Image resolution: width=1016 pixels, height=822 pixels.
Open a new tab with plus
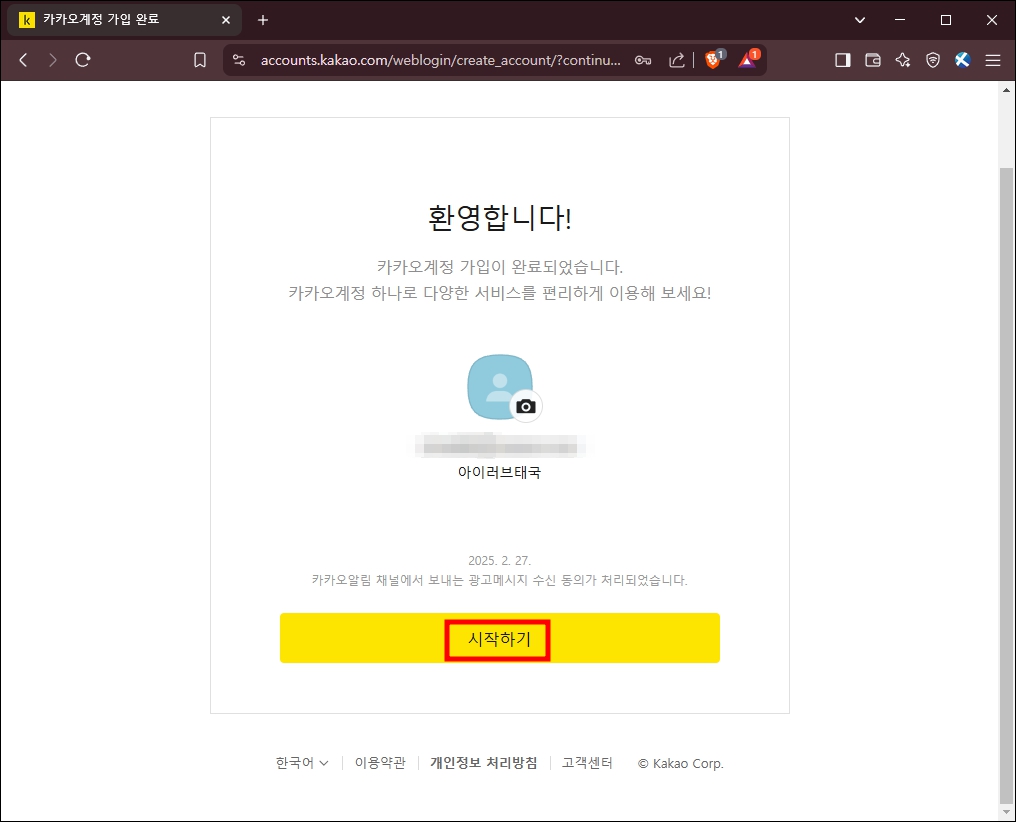[x=262, y=20]
